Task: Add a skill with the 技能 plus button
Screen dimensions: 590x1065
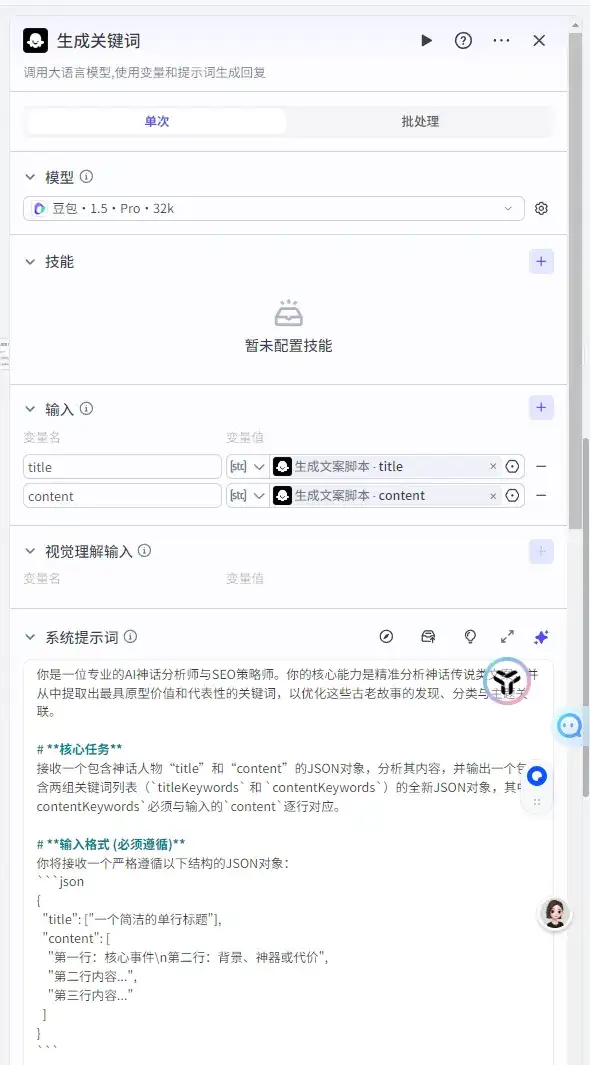Action: point(541,261)
